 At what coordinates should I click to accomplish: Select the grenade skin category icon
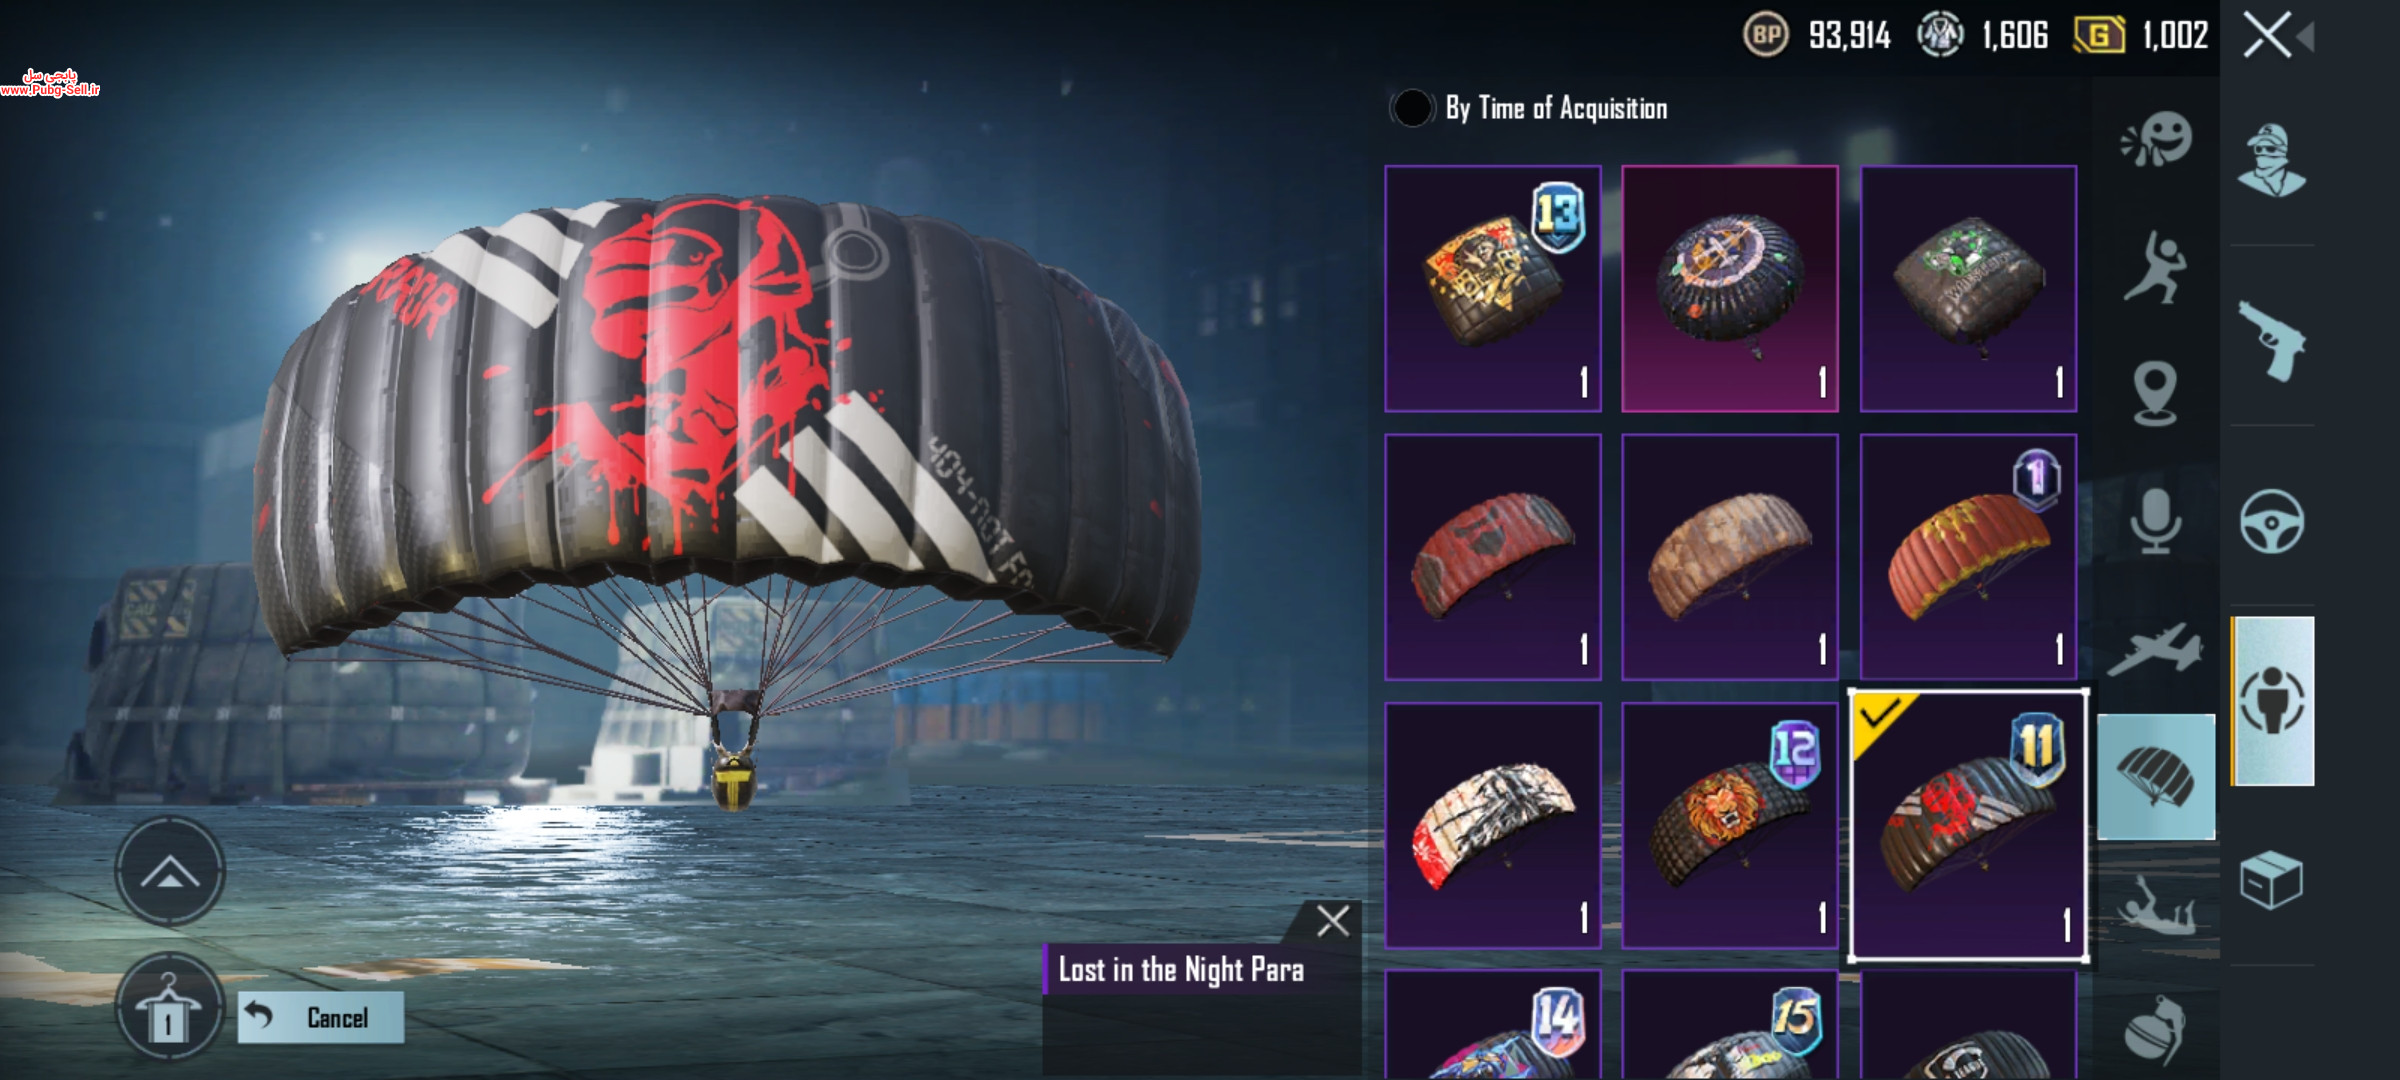tap(2155, 1030)
